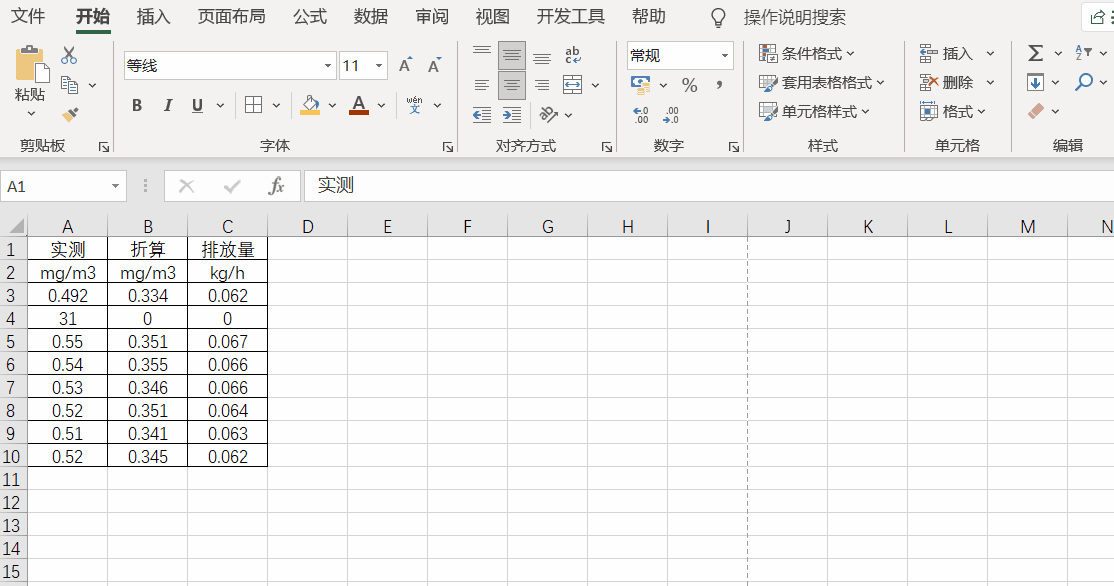Increase indent icon
The width and height of the screenshot is (1114, 586).
tap(512, 115)
